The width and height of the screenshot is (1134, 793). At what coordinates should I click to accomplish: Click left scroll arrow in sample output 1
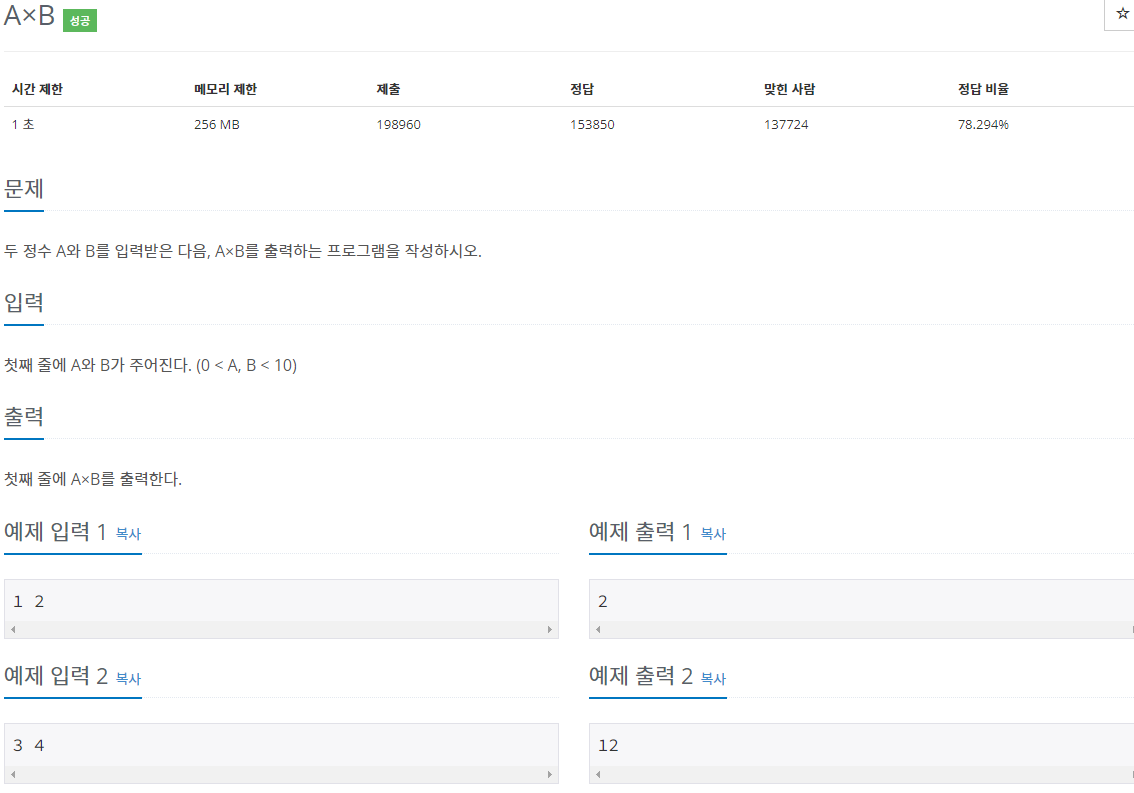598,629
